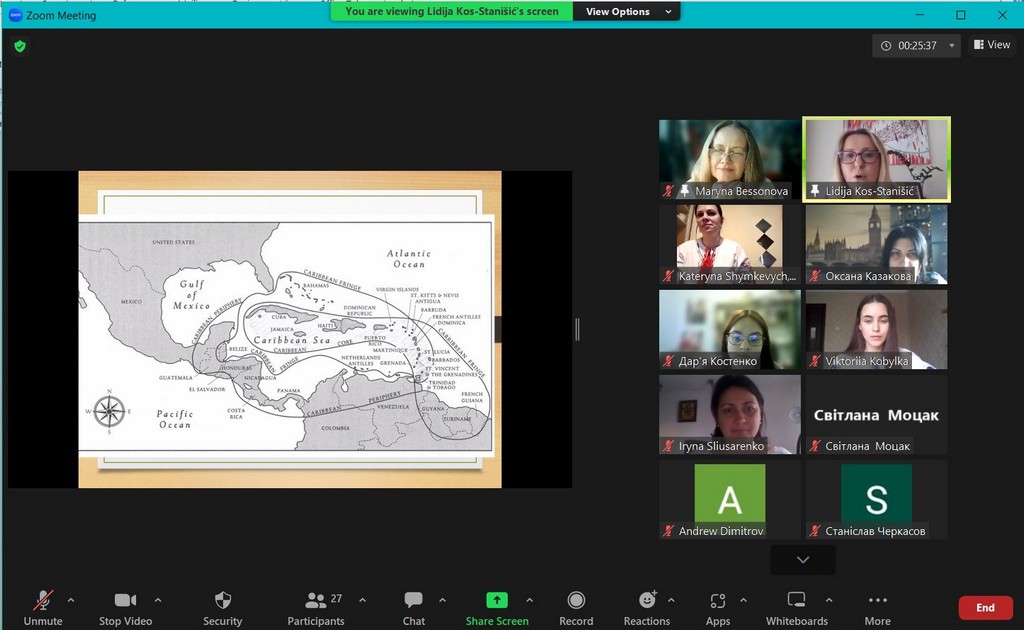1024x630 pixels.
Task: Open the Reactions menu
Action: coord(647,600)
